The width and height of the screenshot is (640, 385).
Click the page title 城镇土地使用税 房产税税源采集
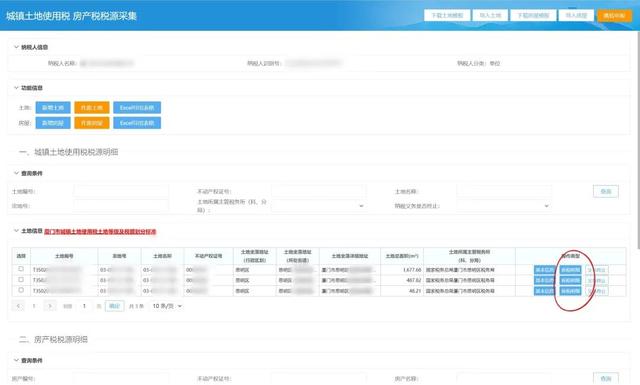click(x=71, y=16)
